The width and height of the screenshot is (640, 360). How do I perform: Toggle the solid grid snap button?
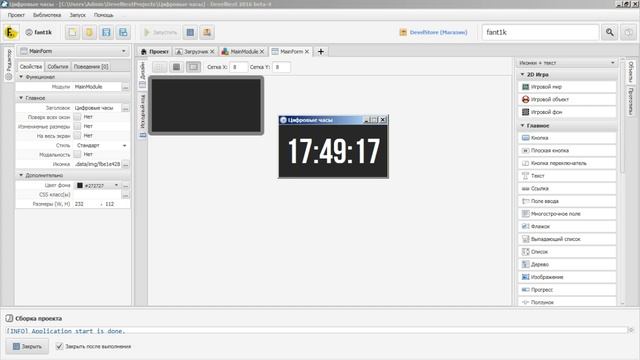[176, 67]
